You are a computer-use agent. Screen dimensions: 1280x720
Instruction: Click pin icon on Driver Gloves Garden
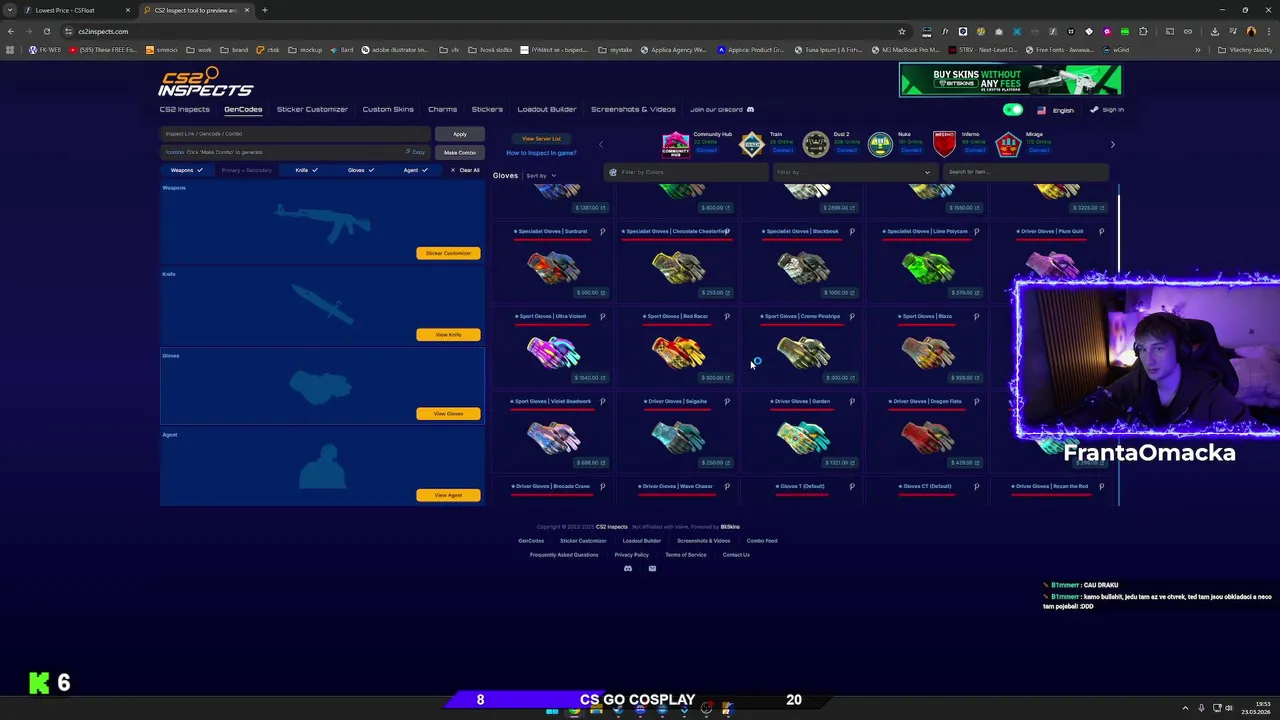pos(852,401)
